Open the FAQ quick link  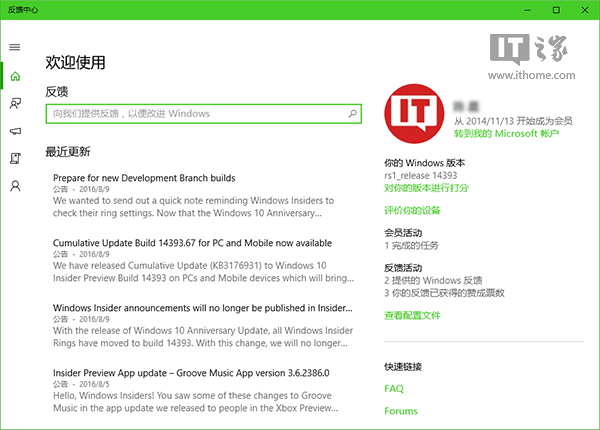(x=394, y=388)
